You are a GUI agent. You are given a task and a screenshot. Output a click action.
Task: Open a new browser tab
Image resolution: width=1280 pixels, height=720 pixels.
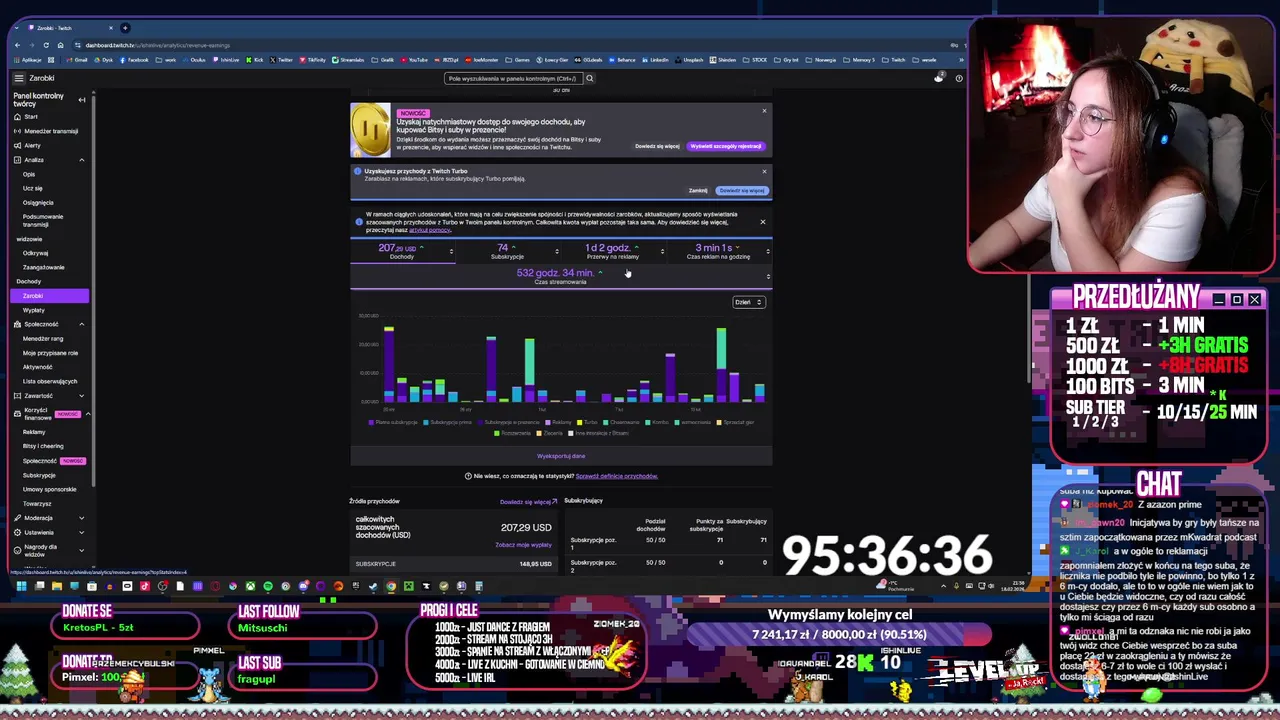(x=125, y=27)
